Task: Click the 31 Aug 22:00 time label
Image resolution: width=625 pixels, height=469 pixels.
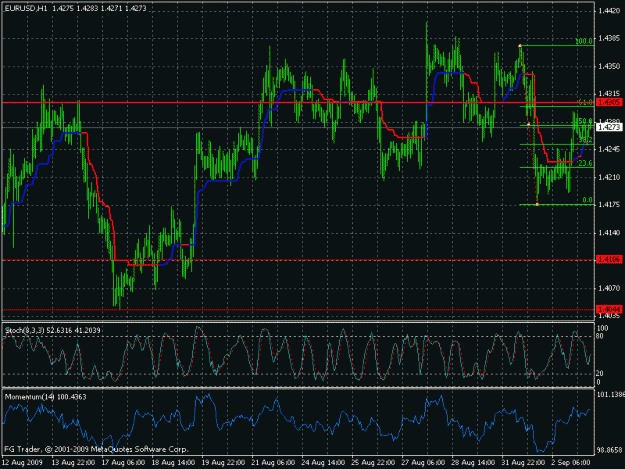Action: pos(523,463)
